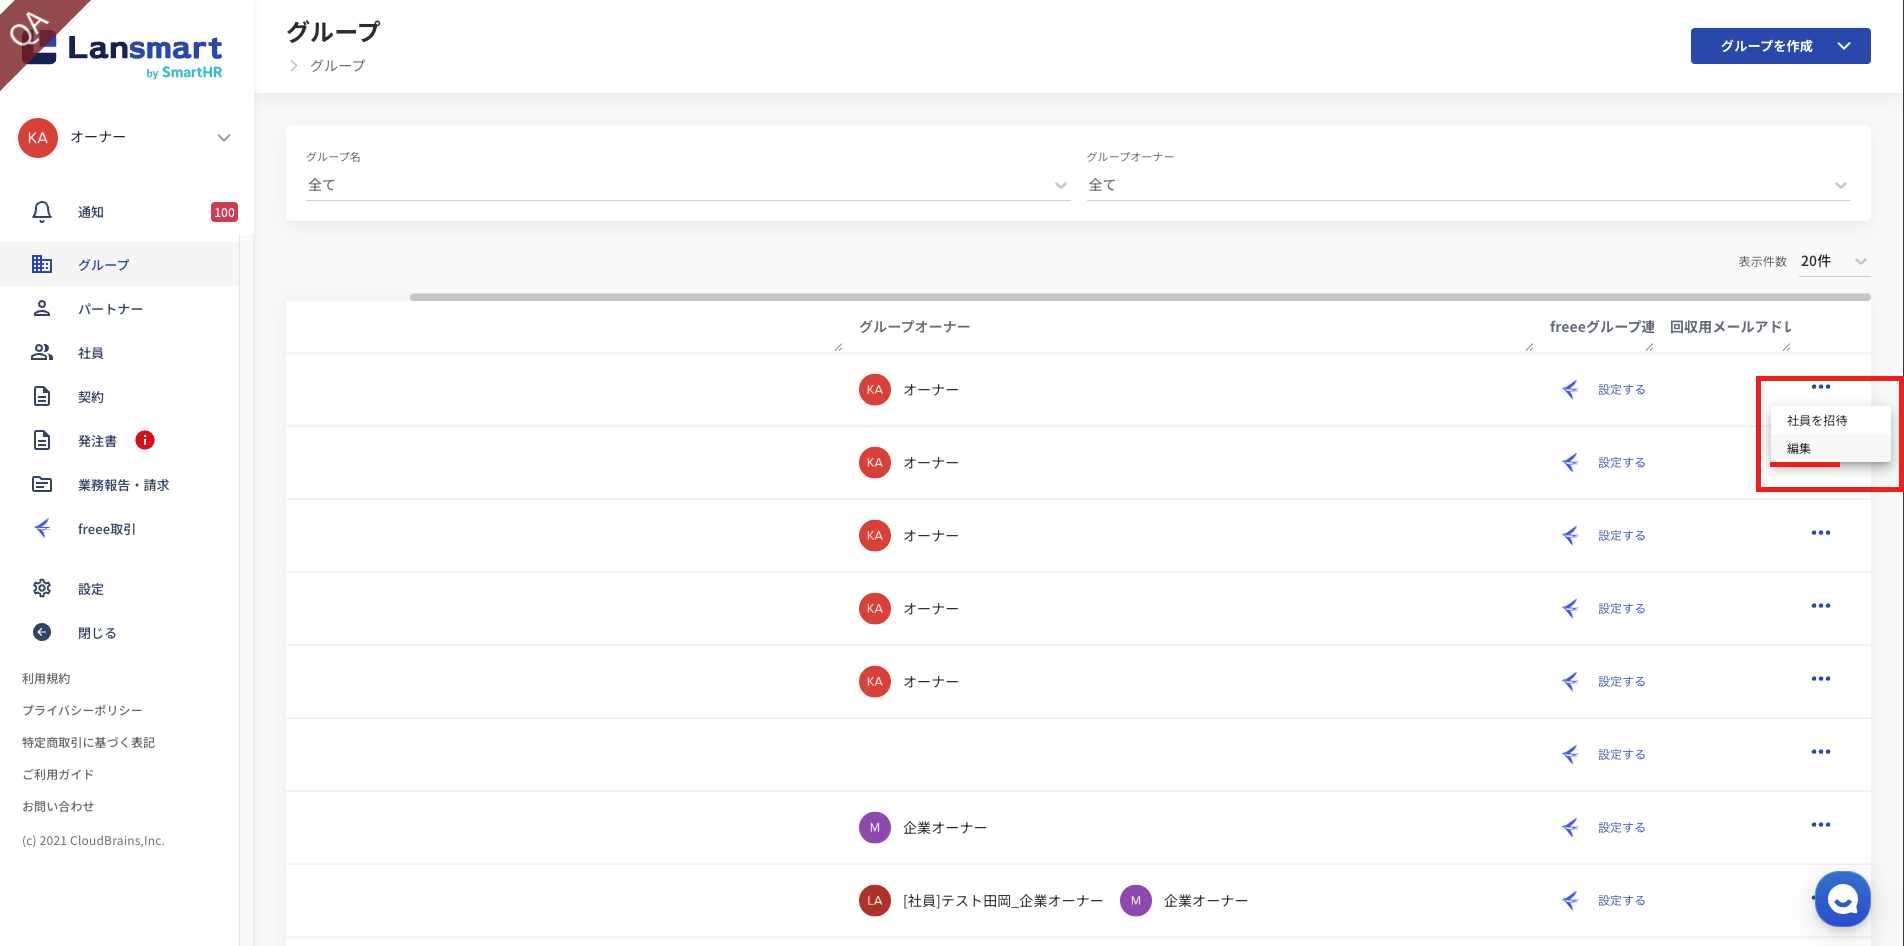The width and height of the screenshot is (1904, 946).
Task: Click the gear icon for 設定
Action: [42, 588]
